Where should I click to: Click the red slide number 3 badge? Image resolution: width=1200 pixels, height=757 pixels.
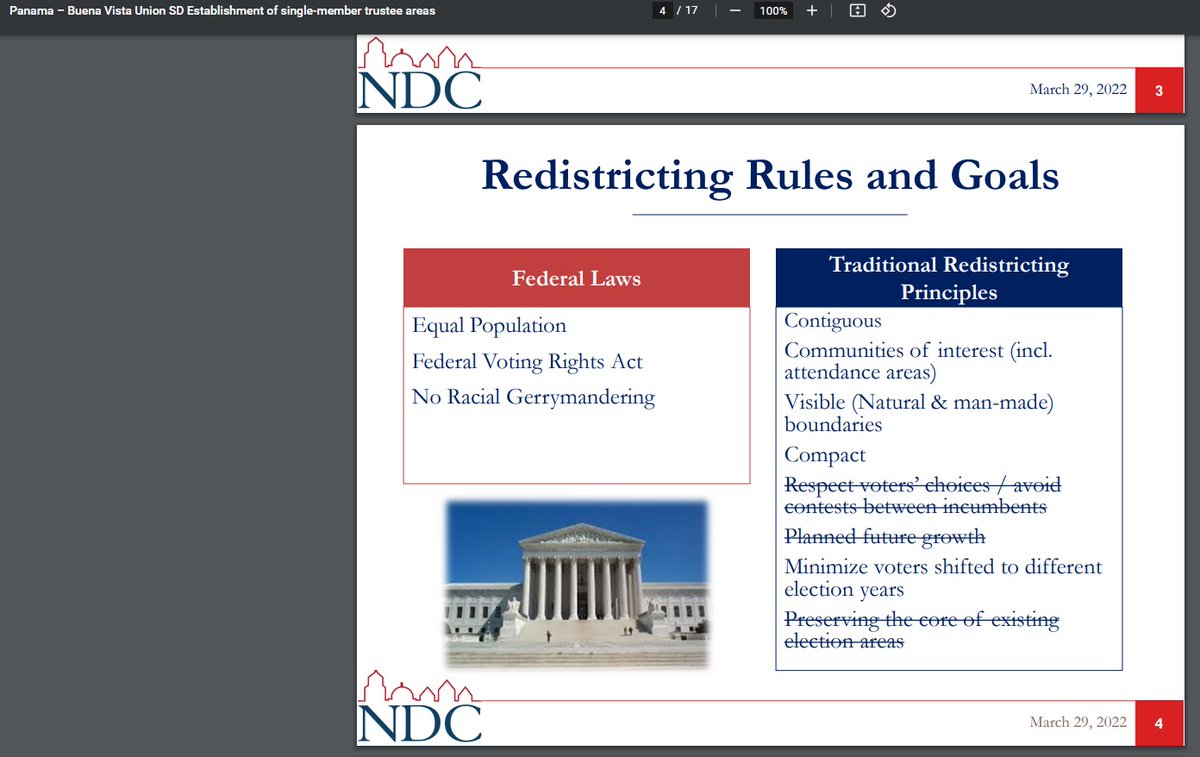pyautogui.click(x=1158, y=90)
